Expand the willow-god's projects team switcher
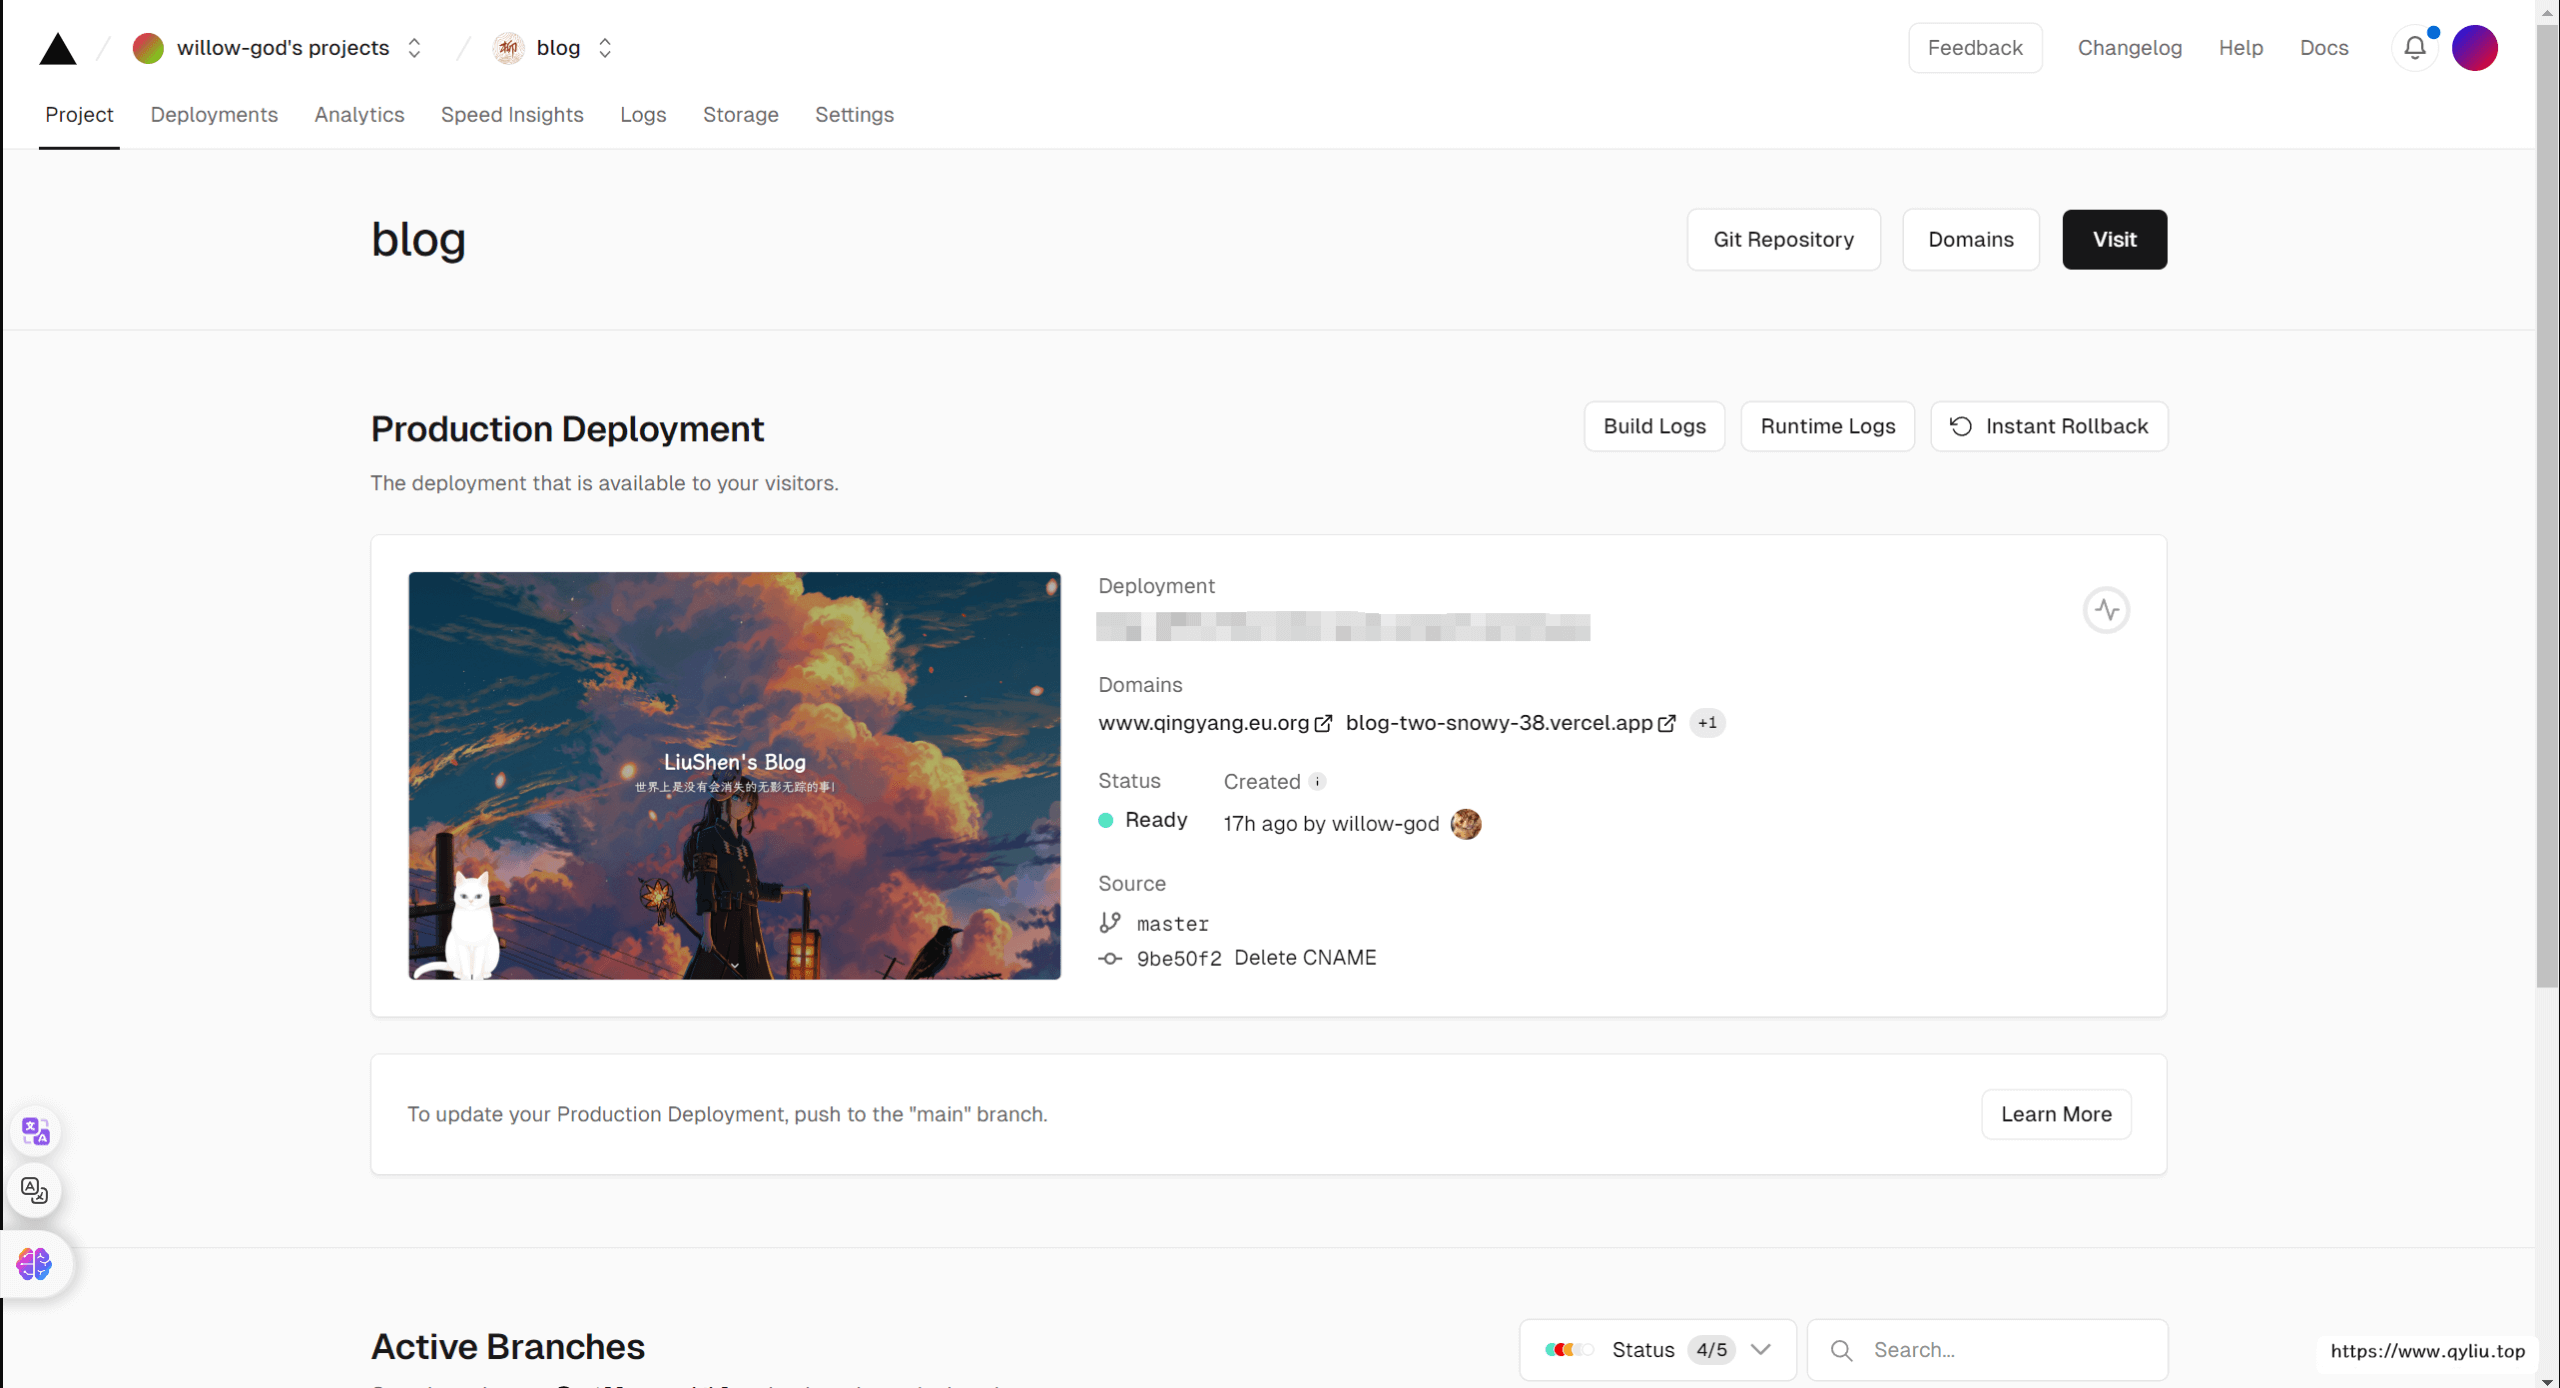Screen dimensions: 2560x1388 tap(414, 48)
